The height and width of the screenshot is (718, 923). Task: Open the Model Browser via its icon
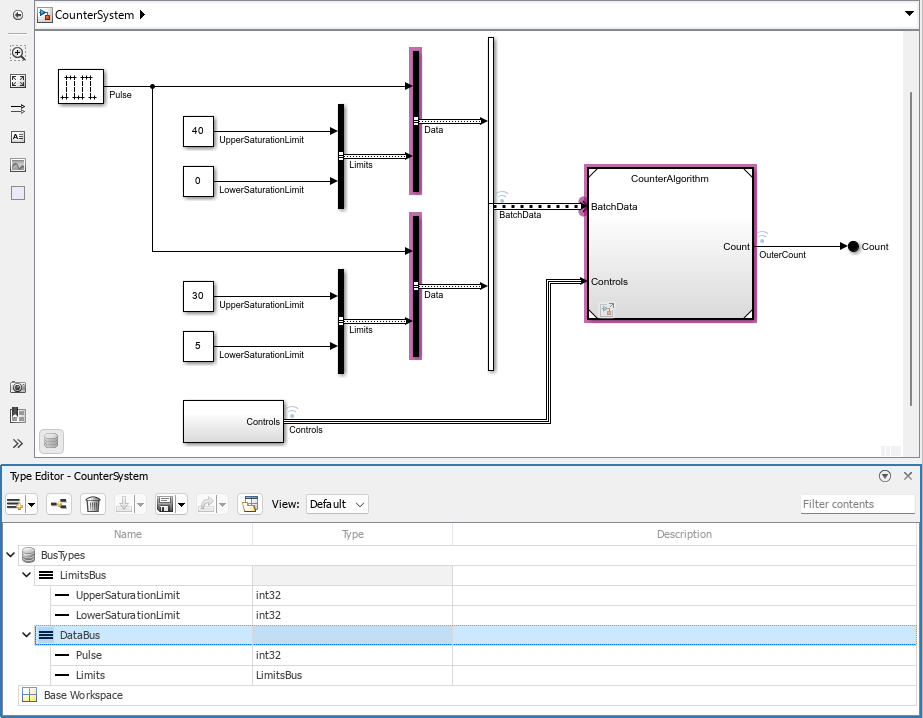pos(16,415)
